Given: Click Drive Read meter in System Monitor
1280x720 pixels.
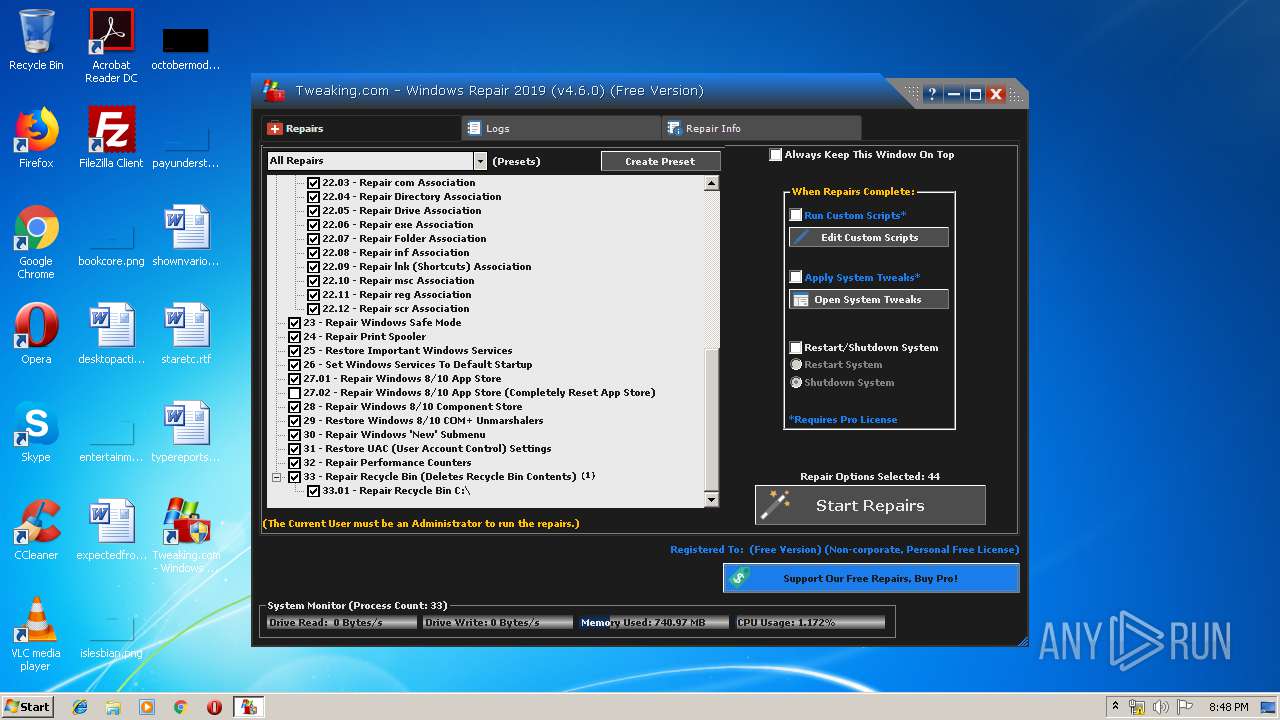Looking at the screenshot, I should (341, 622).
